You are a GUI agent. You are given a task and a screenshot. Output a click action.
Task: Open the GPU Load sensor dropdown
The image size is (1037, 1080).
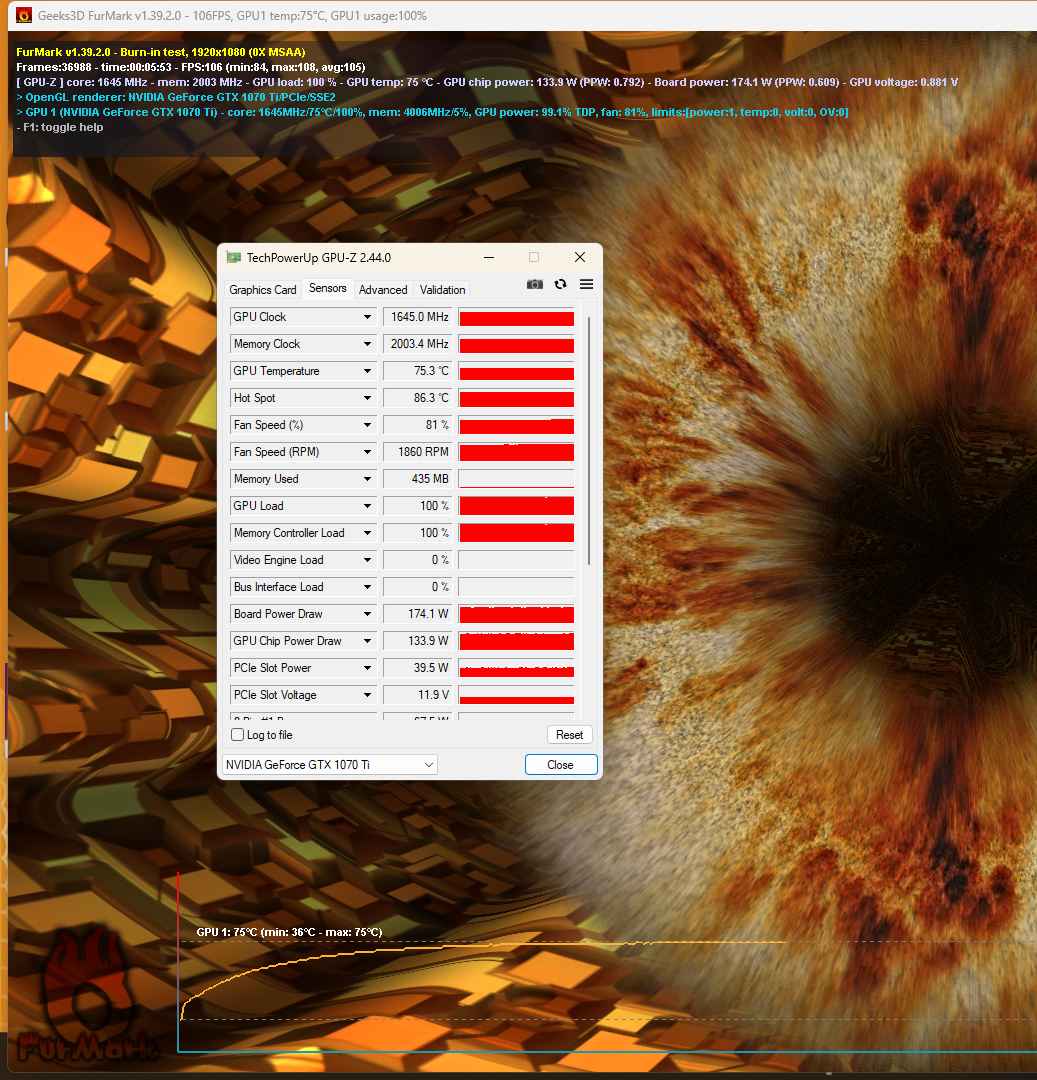(x=367, y=506)
